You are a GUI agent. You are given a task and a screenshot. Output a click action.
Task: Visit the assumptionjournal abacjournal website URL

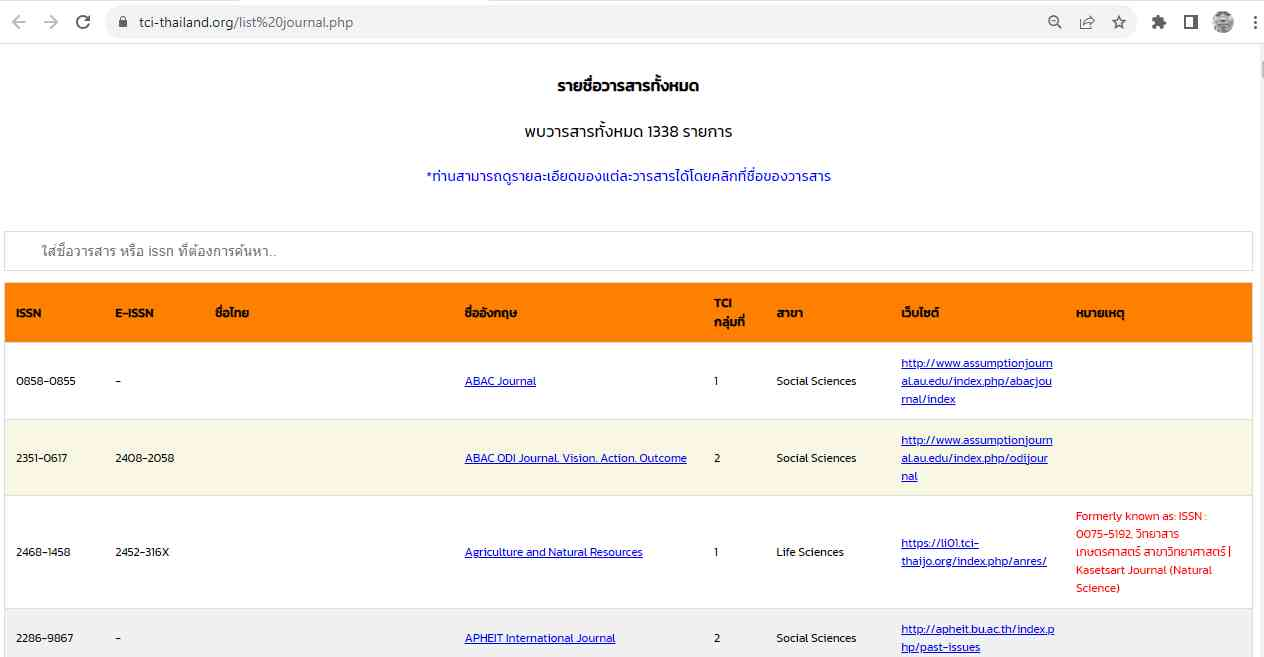(976, 381)
